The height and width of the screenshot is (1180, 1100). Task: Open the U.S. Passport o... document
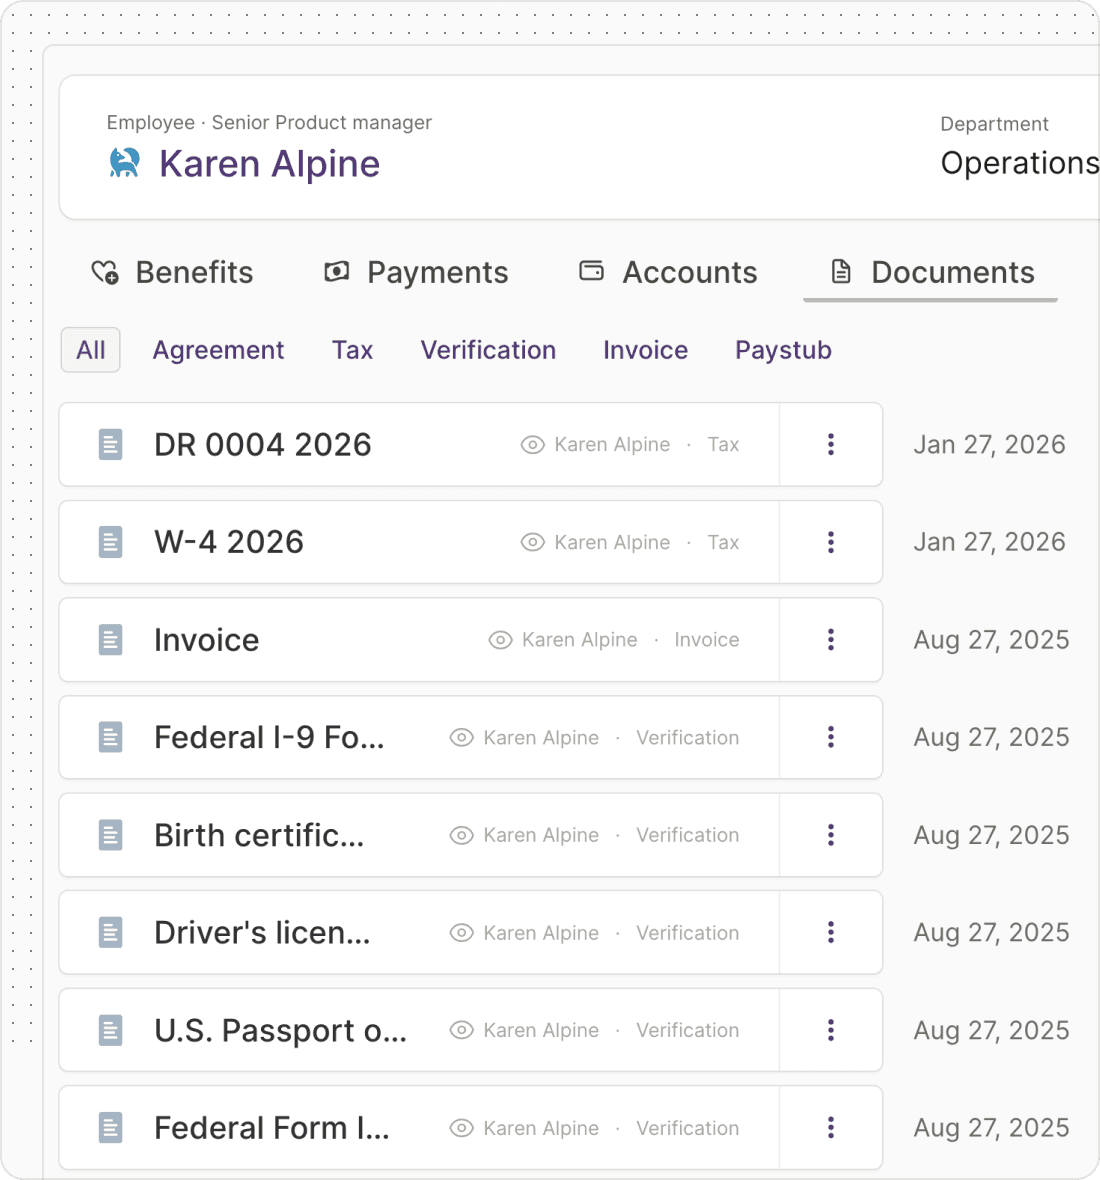(x=281, y=1030)
